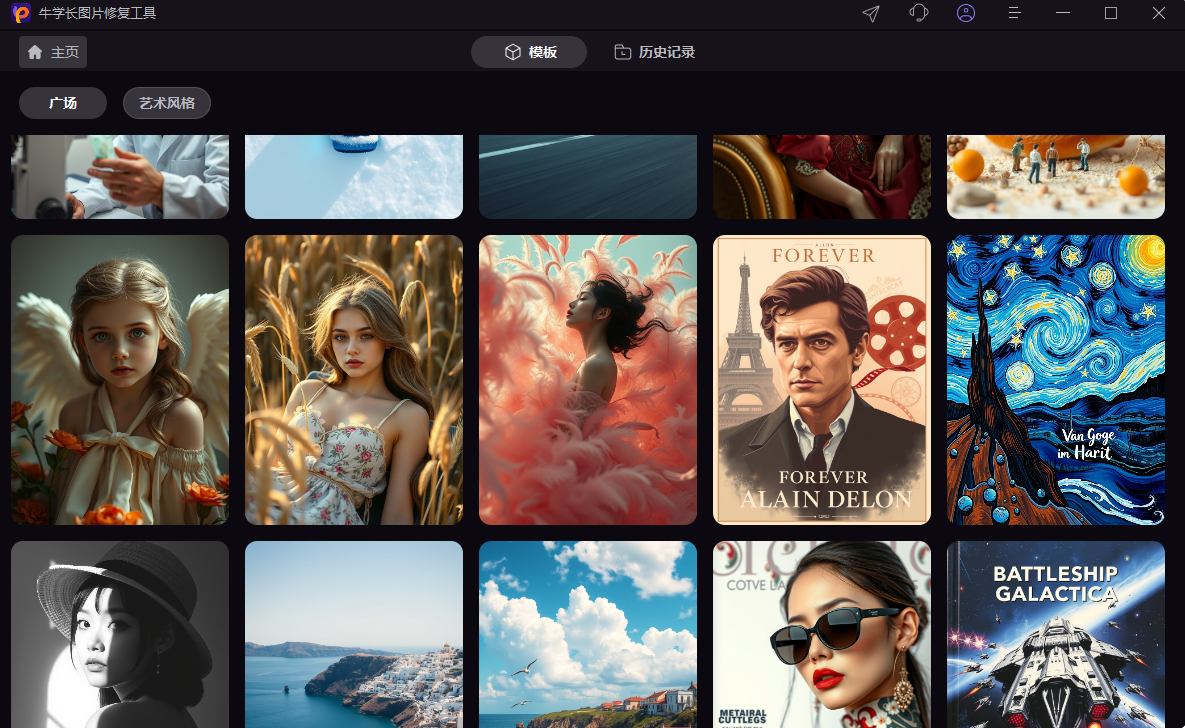Open the sunglasses magazine cover template
Viewport: 1185px width, 728px height.
click(x=821, y=634)
